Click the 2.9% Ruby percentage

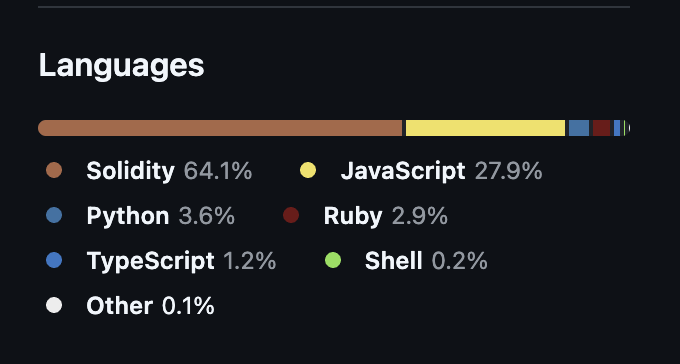420,216
